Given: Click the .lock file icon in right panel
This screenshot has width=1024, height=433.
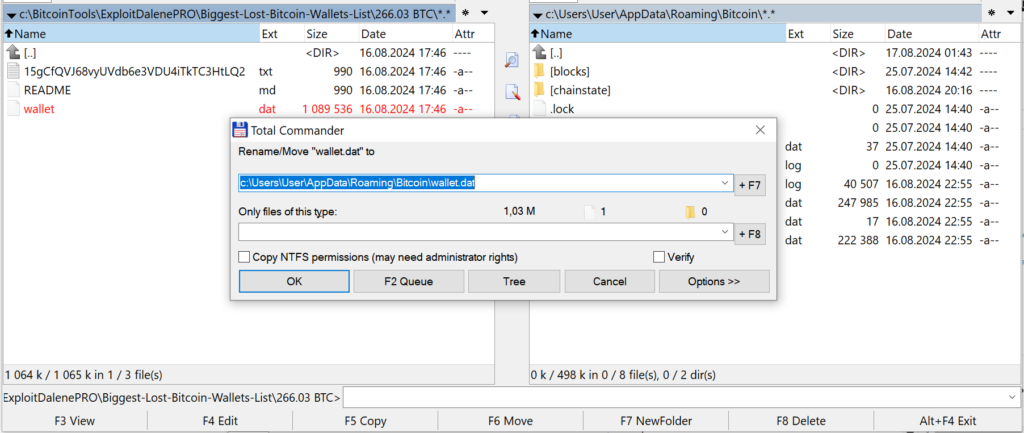Looking at the screenshot, I should 539,108.
